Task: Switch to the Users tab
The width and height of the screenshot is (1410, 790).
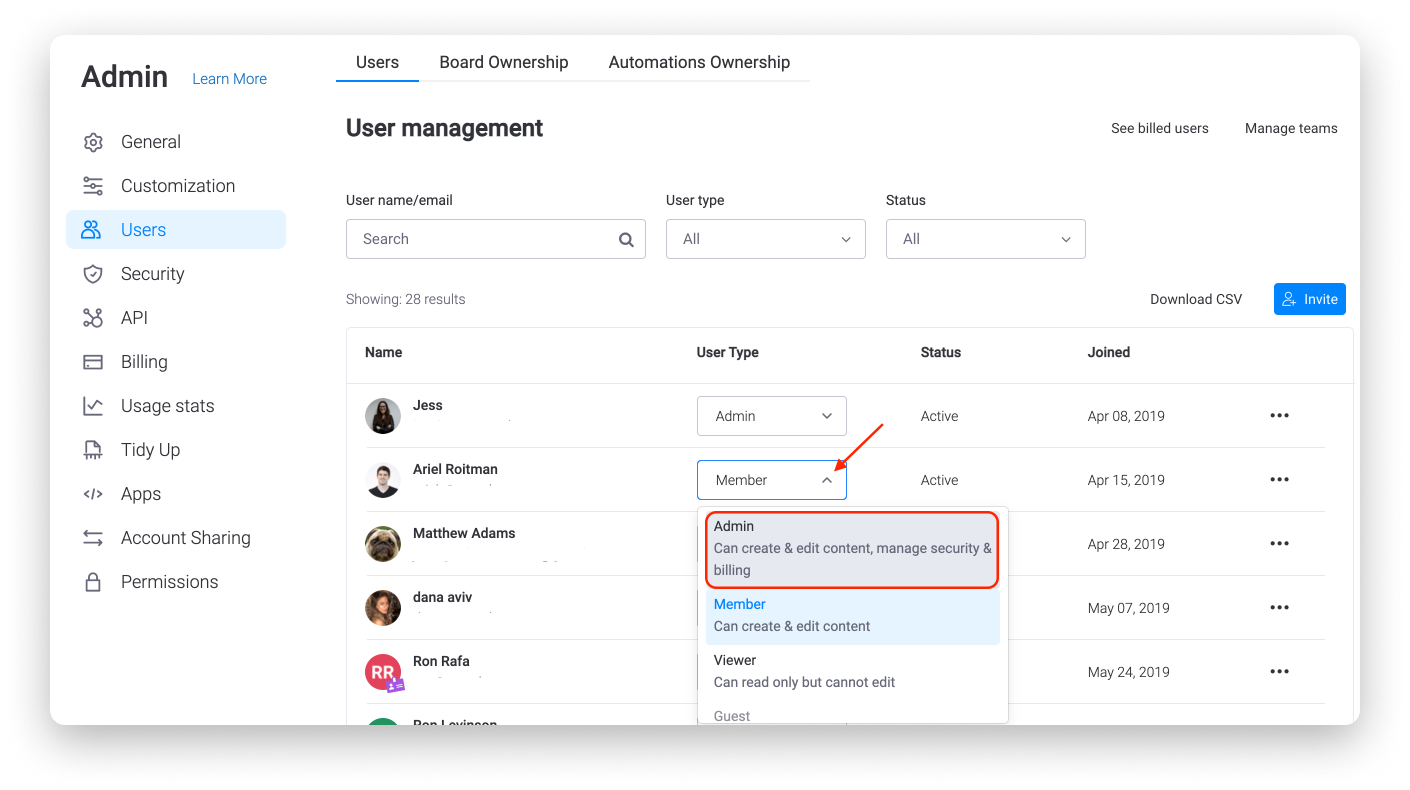Action: (377, 62)
